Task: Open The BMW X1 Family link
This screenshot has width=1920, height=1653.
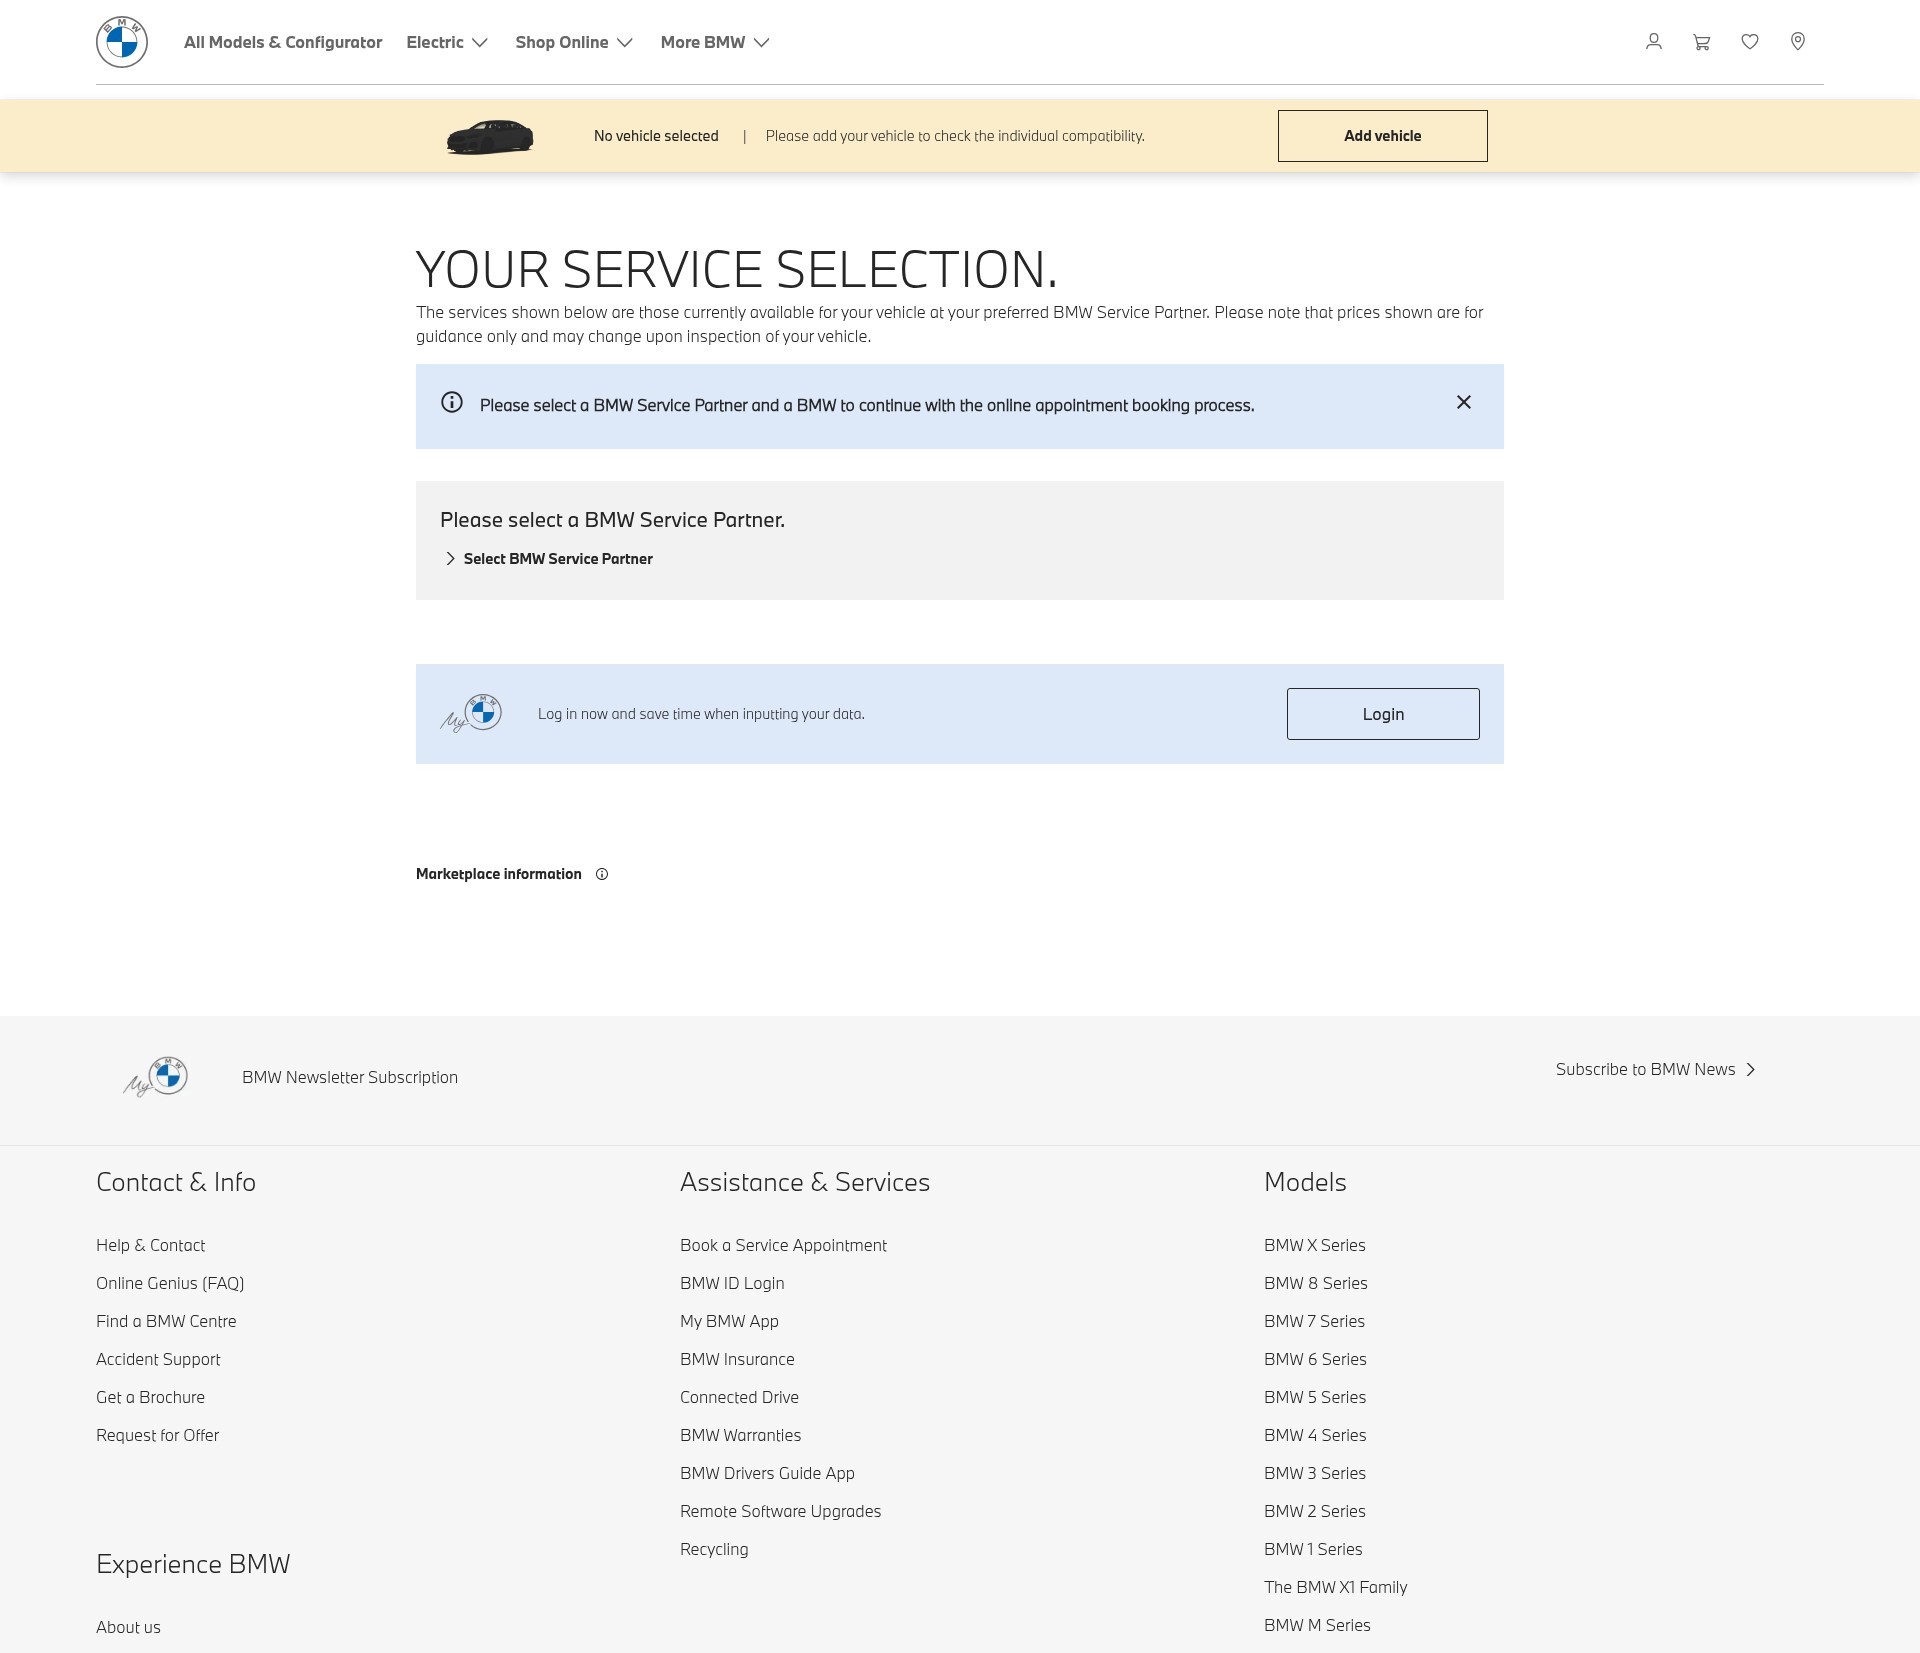Action: (1335, 1588)
